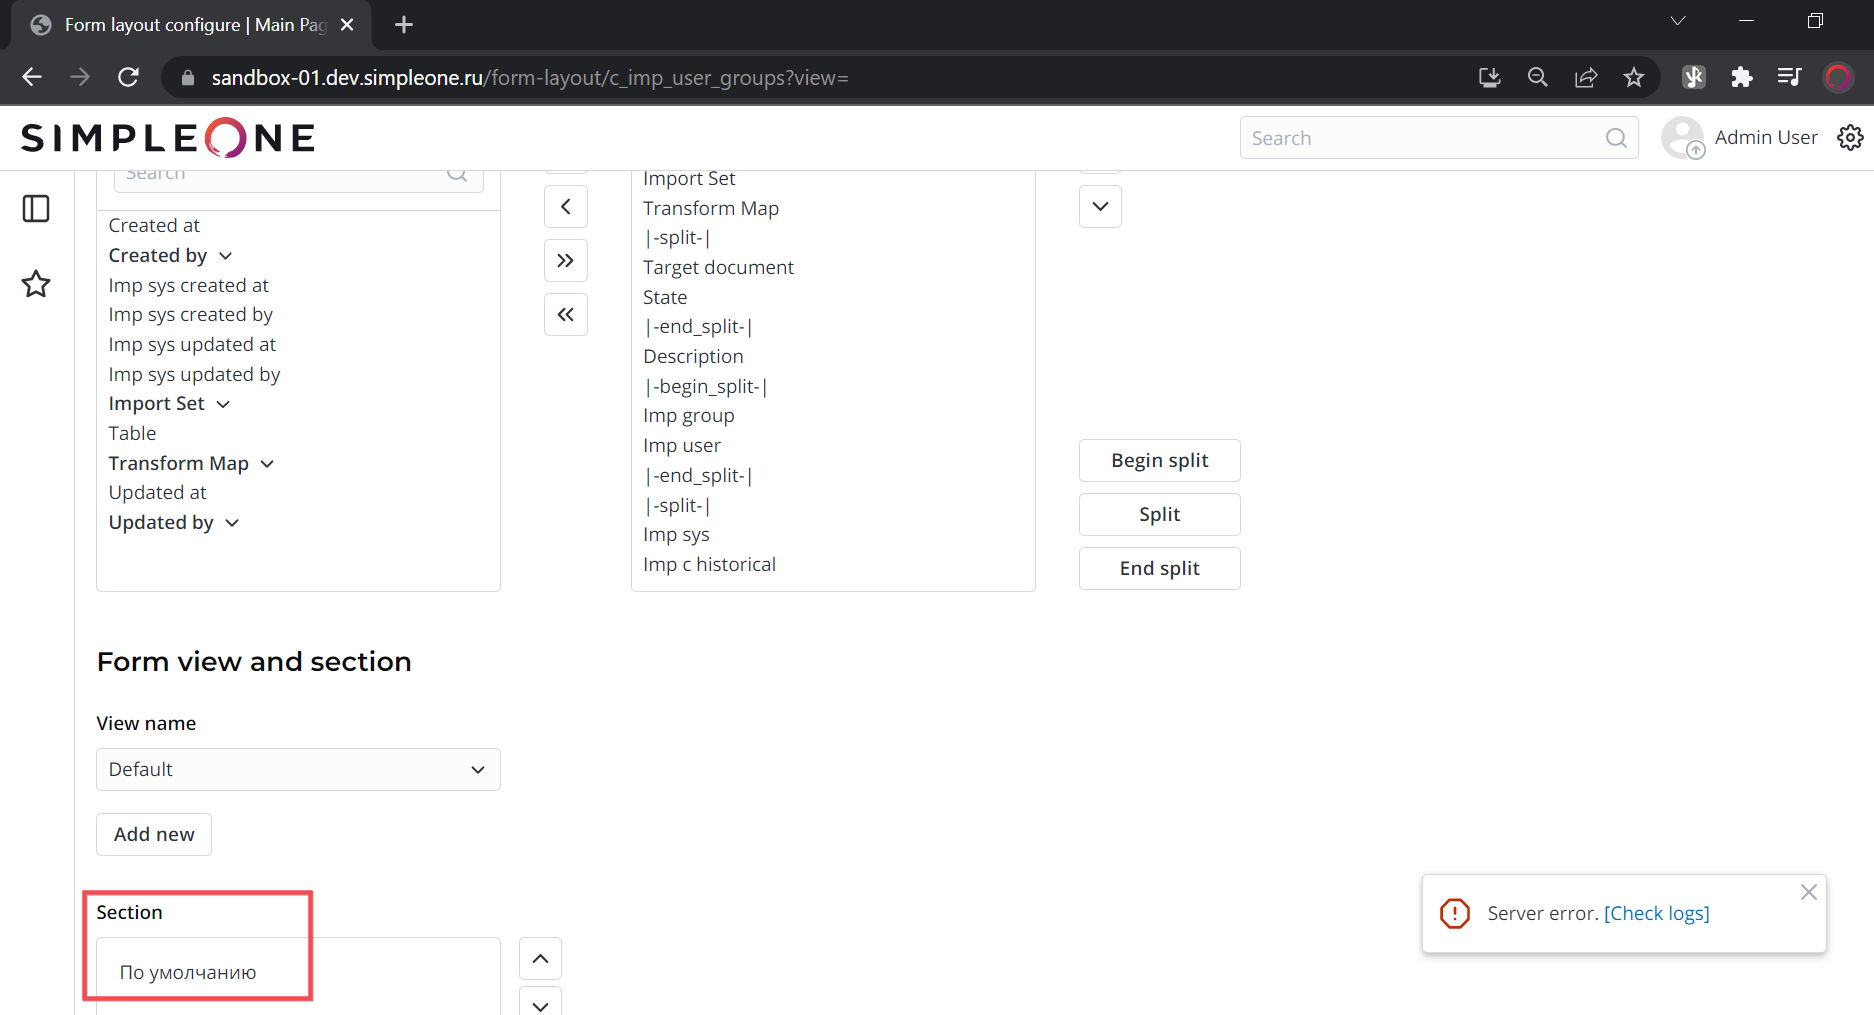1874x1015 pixels.
Task: Click the End split button
Action: click(1159, 569)
